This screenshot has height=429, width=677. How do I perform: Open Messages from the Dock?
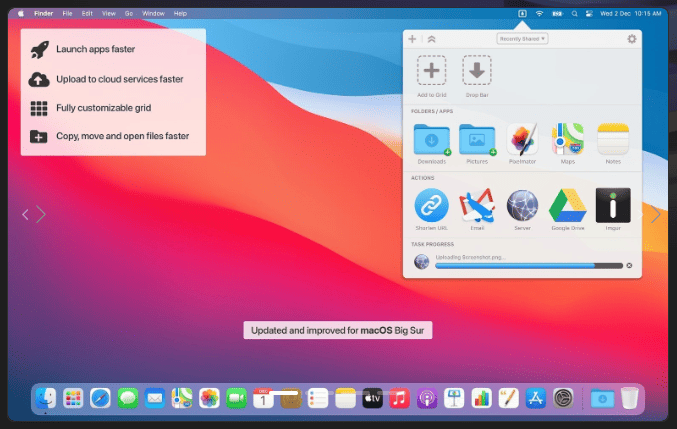click(127, 398)
